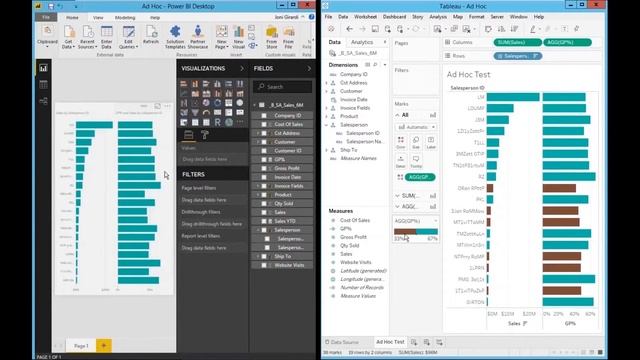
Task: Select the Page 1 tab in Power BI
Action: [81, 346]
